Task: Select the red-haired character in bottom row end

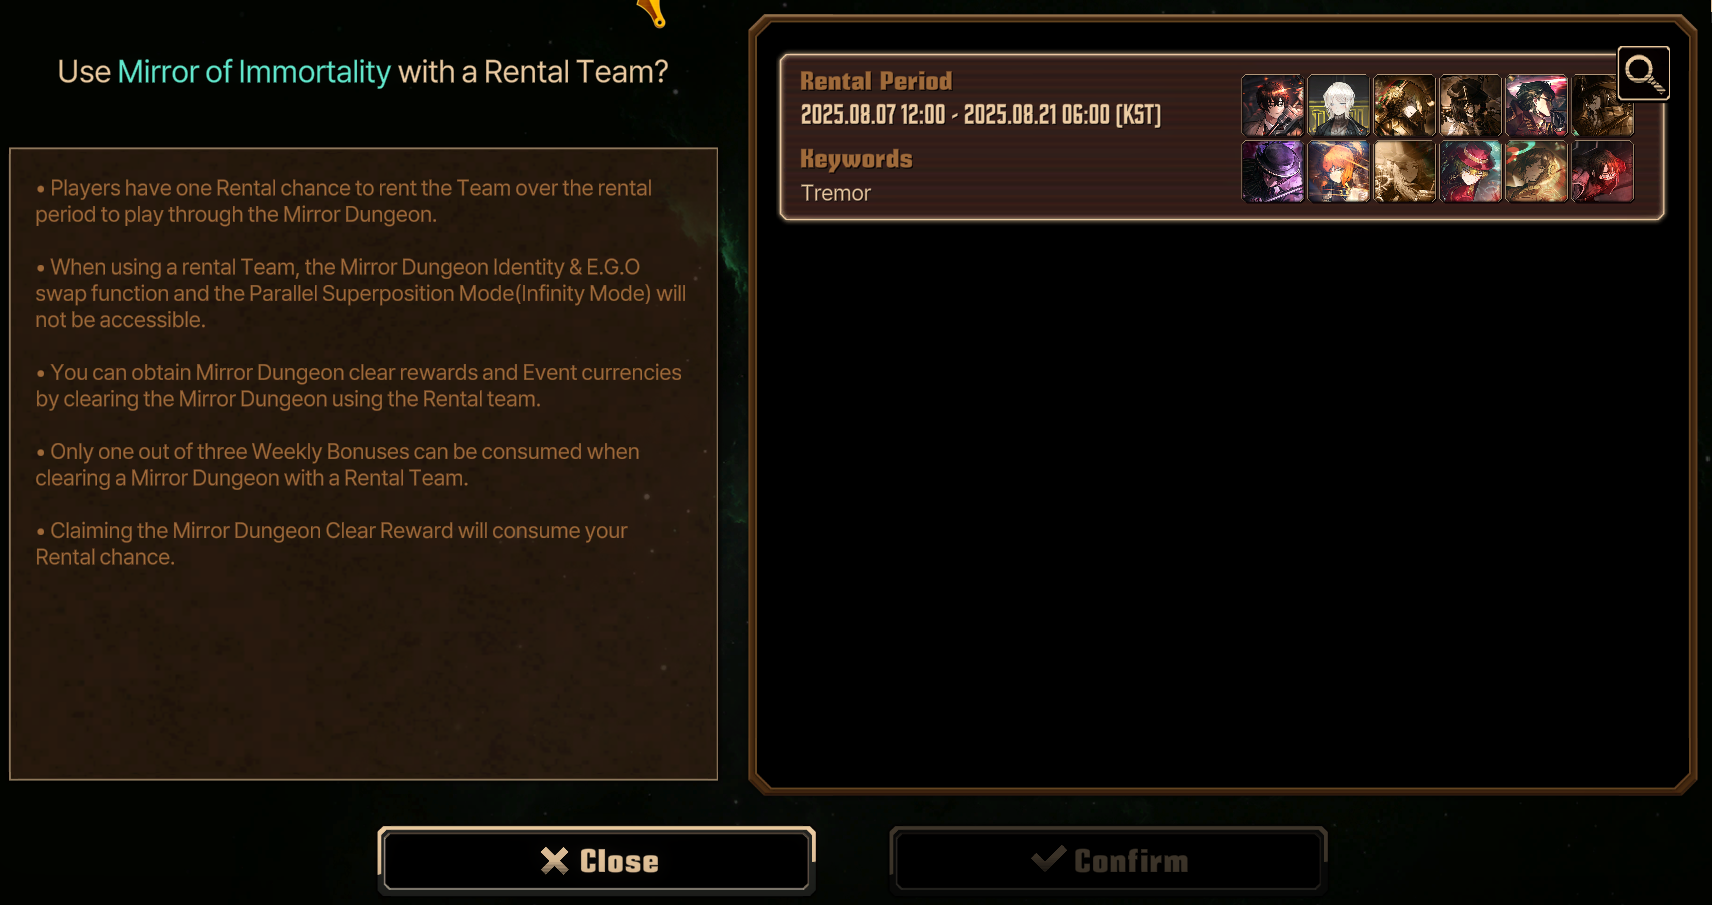Action: 1602,171
